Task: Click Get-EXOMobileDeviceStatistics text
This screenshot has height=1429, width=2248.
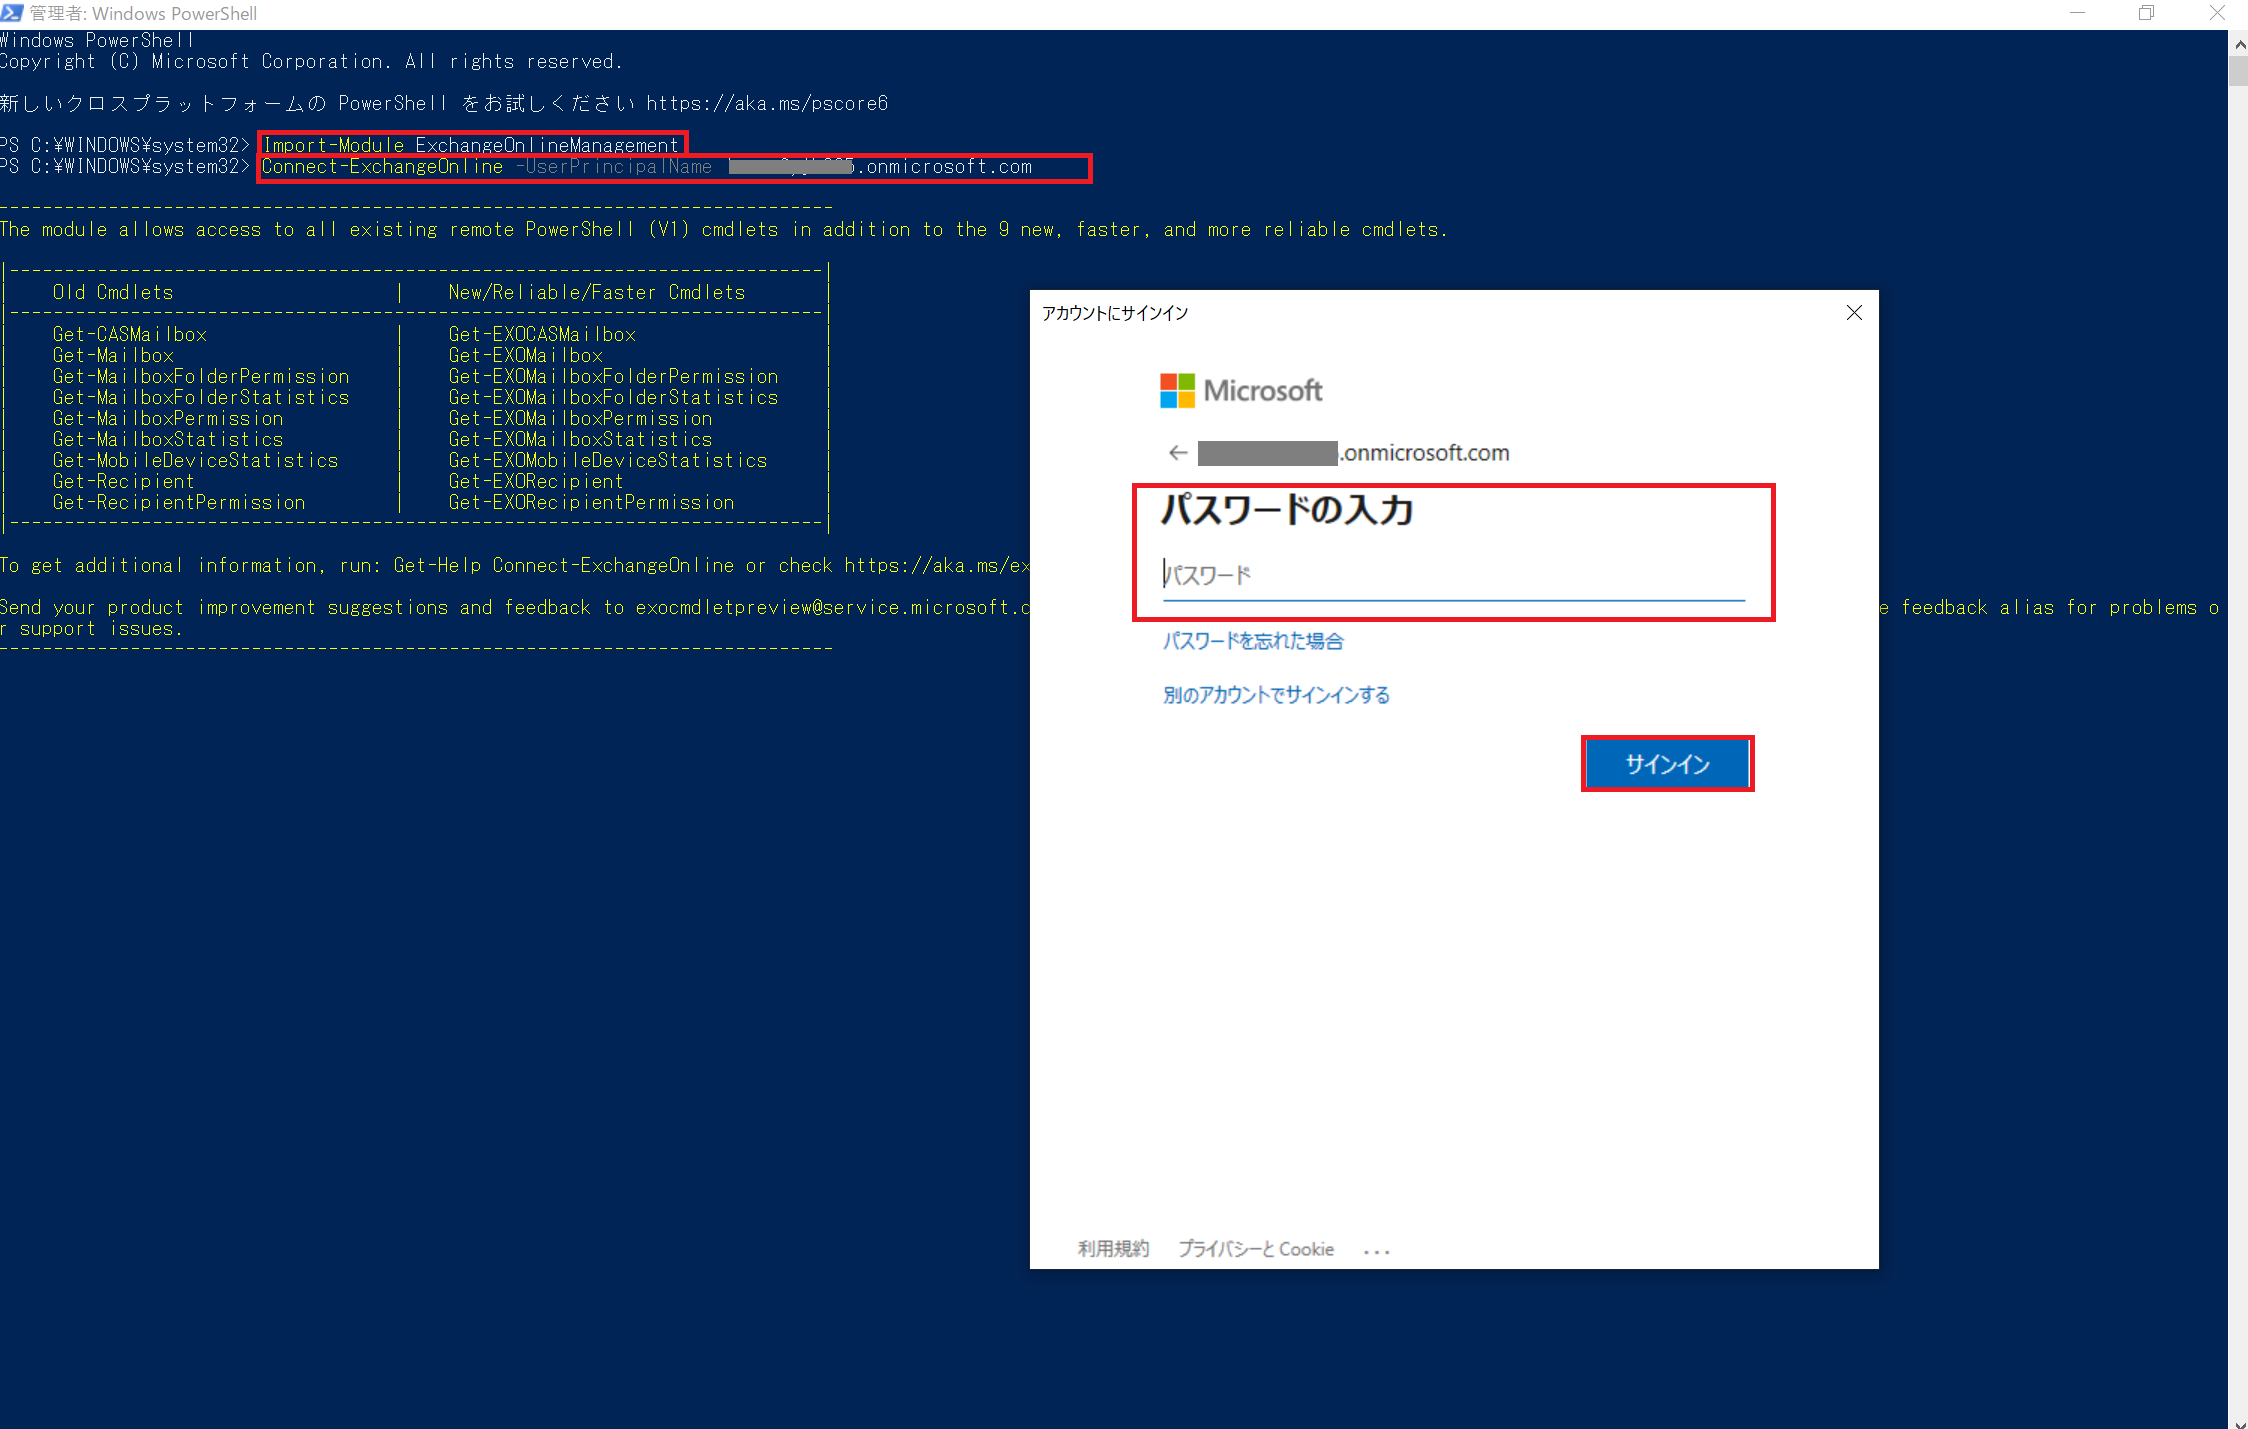Action: coord(608,461)
